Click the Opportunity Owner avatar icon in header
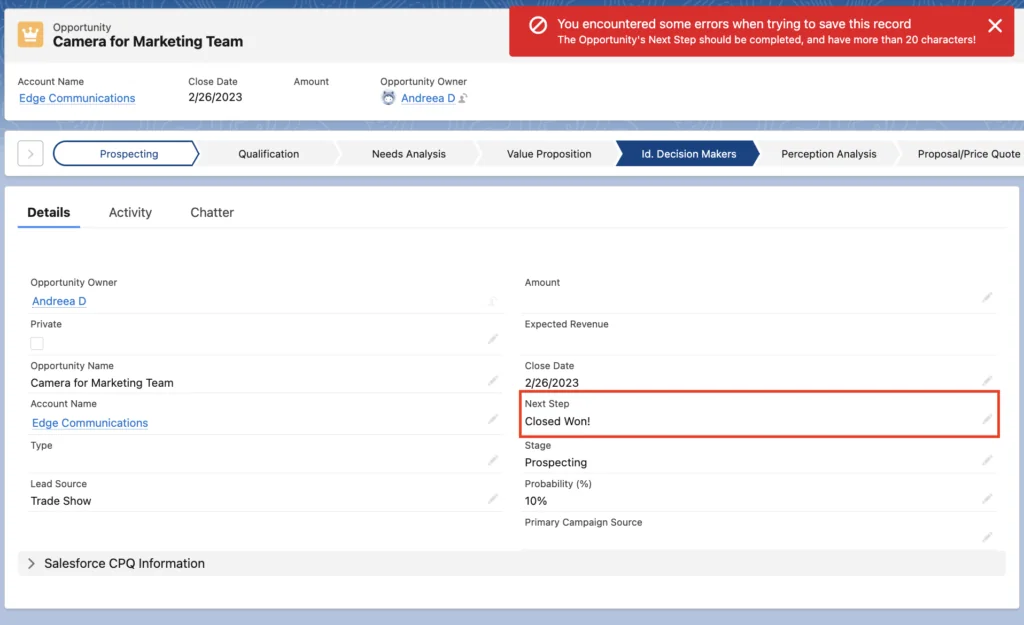This screenshot has width=1024, height=625. 389,98
